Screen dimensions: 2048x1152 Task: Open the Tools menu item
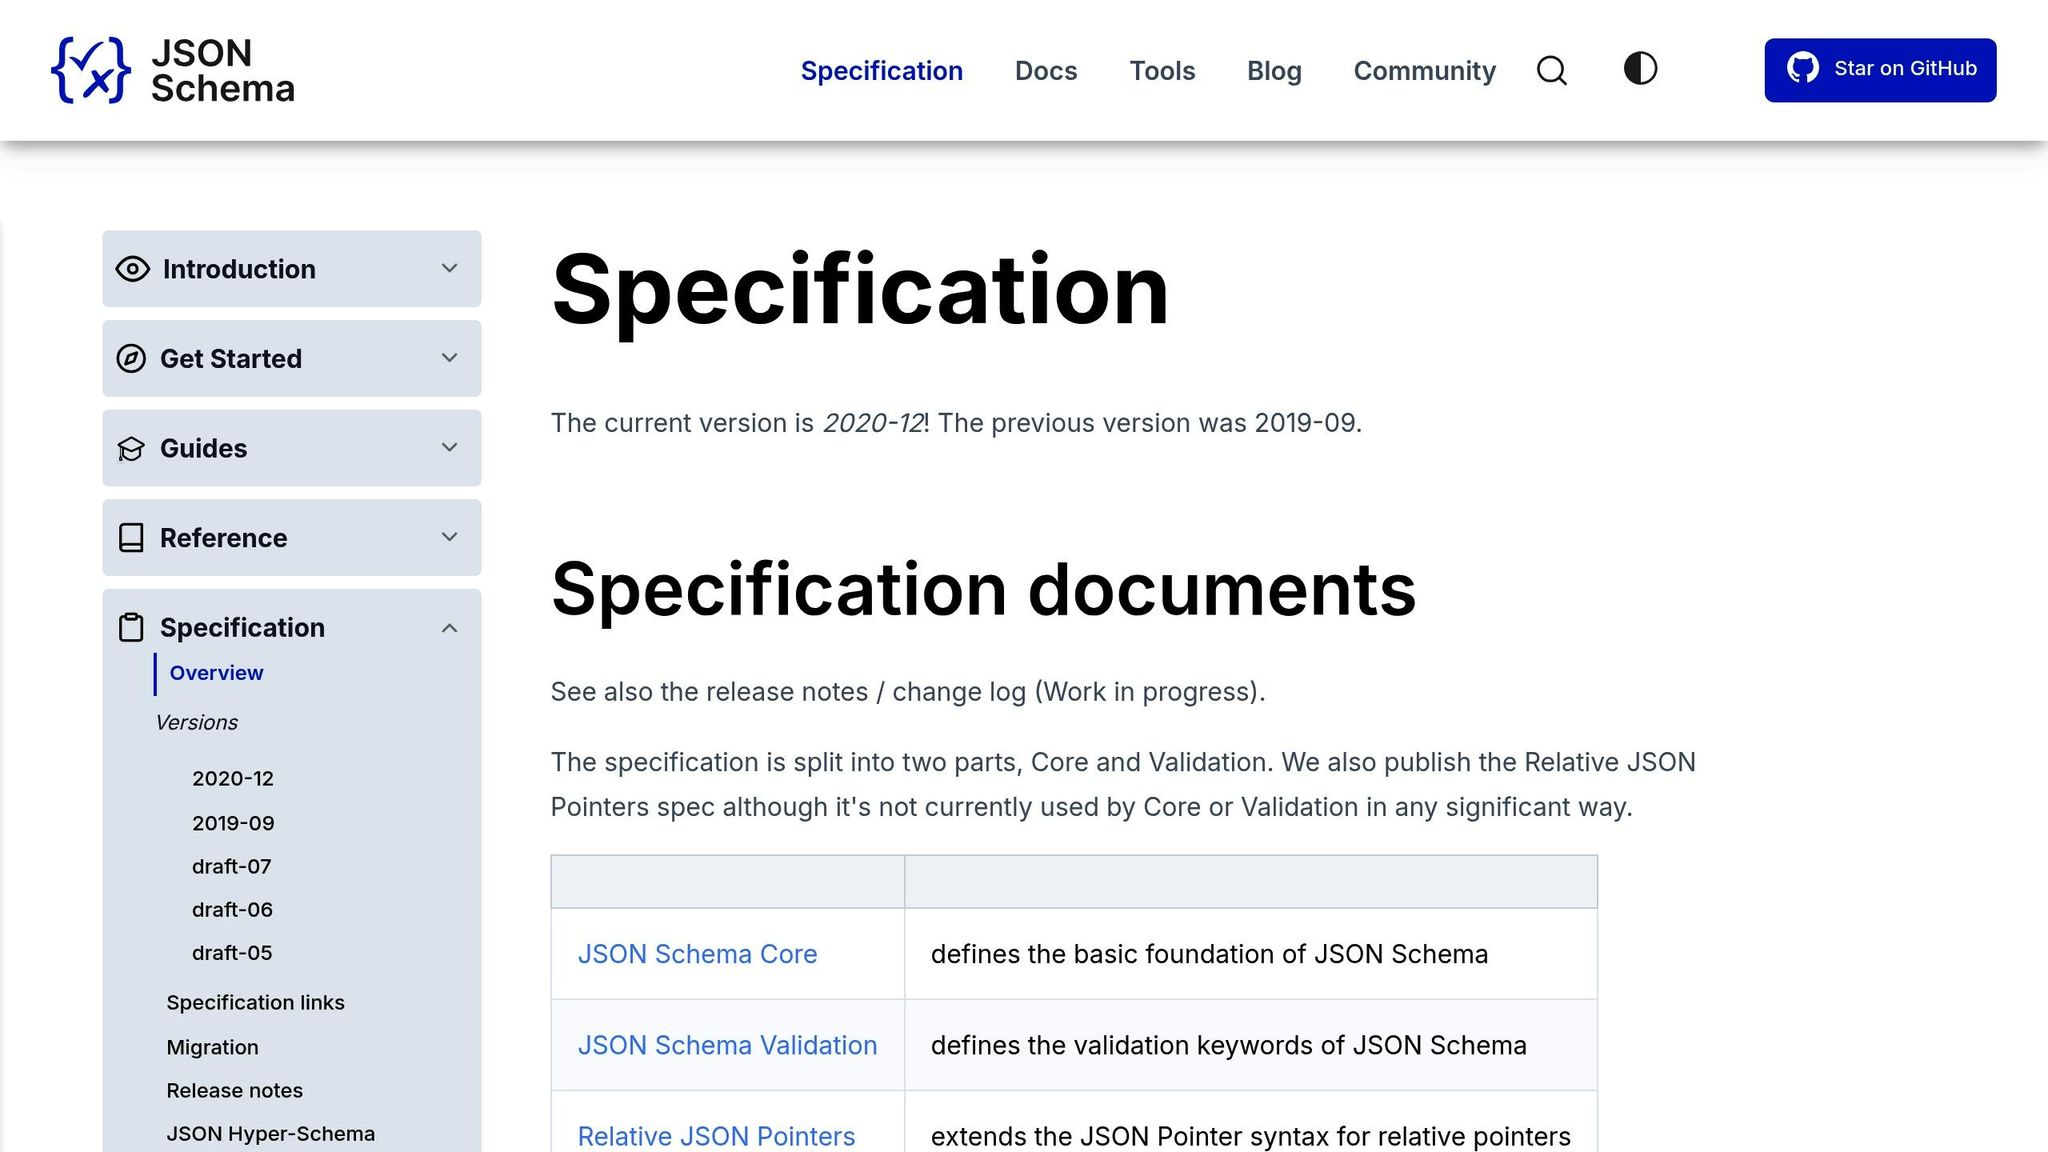click(1162, 71)
